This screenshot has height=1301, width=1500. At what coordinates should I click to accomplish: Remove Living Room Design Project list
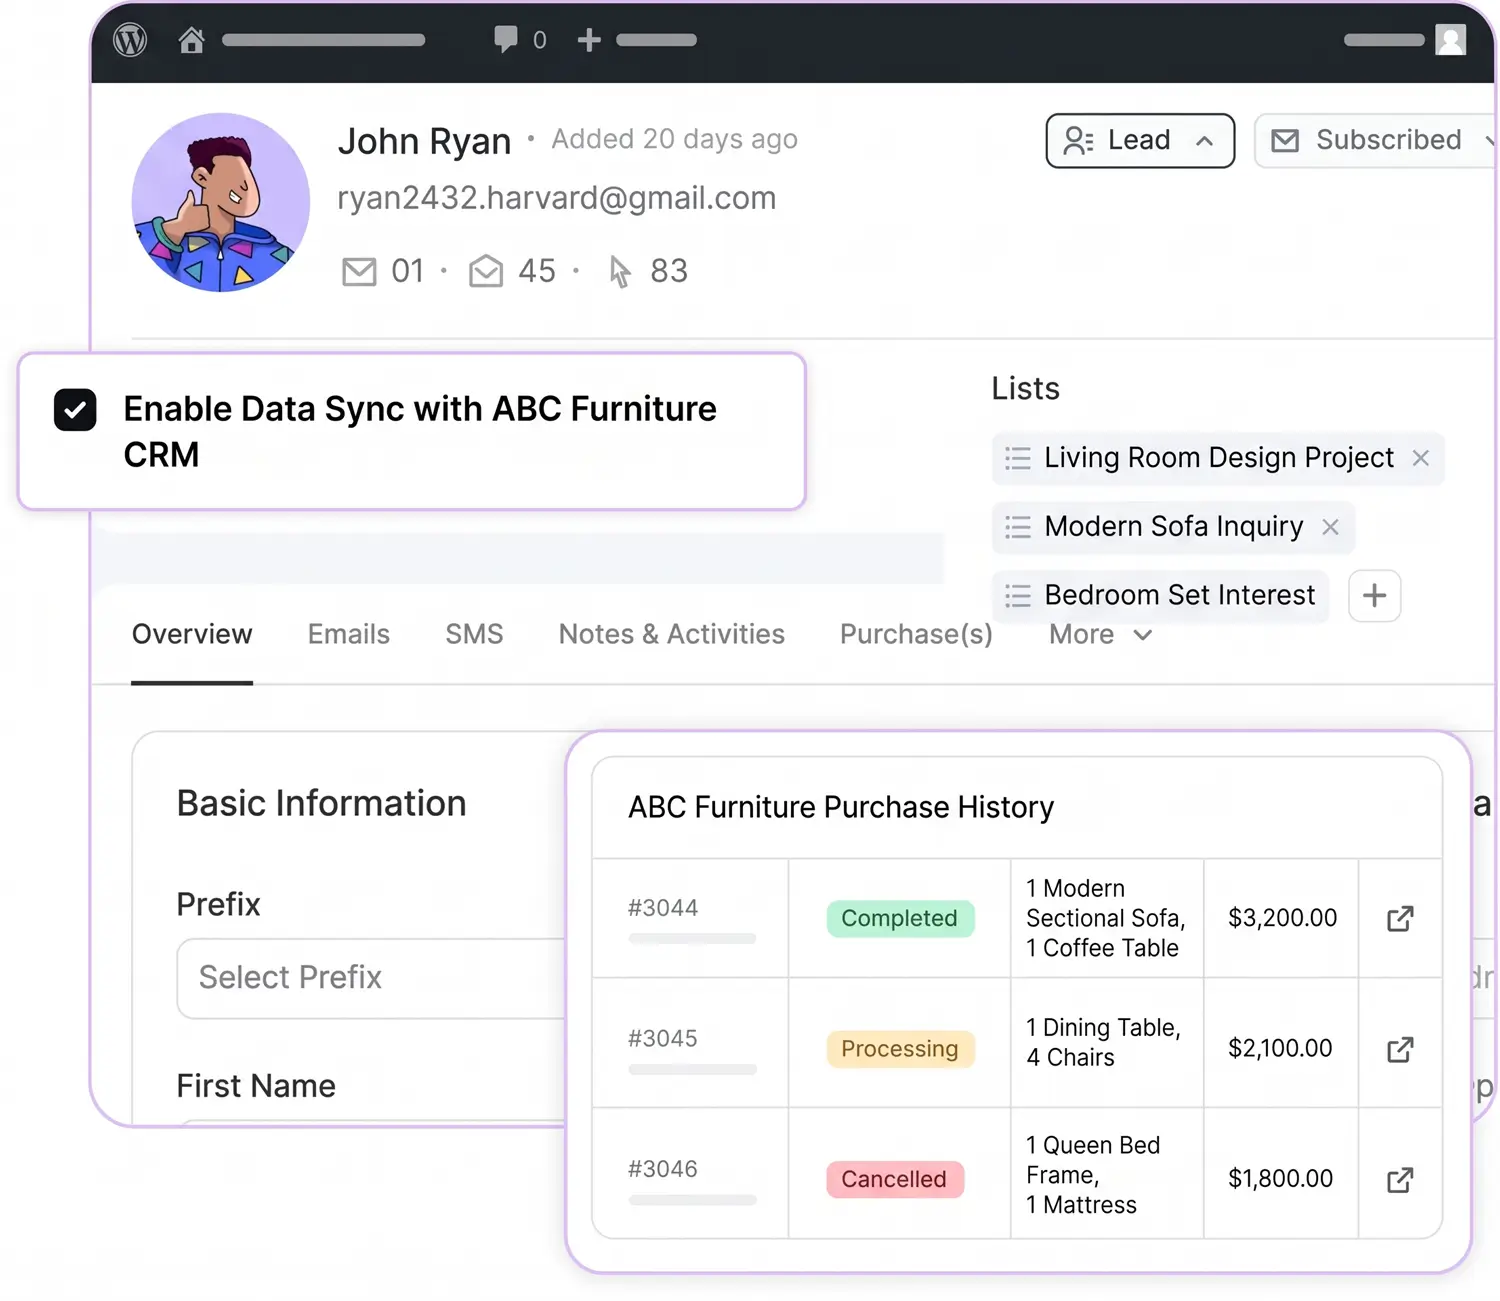(x=1420, y=458)
